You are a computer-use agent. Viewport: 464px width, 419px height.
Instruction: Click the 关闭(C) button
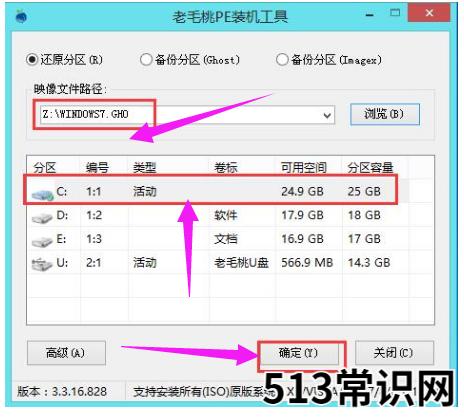pyautogui.click(x=394, y=353)
